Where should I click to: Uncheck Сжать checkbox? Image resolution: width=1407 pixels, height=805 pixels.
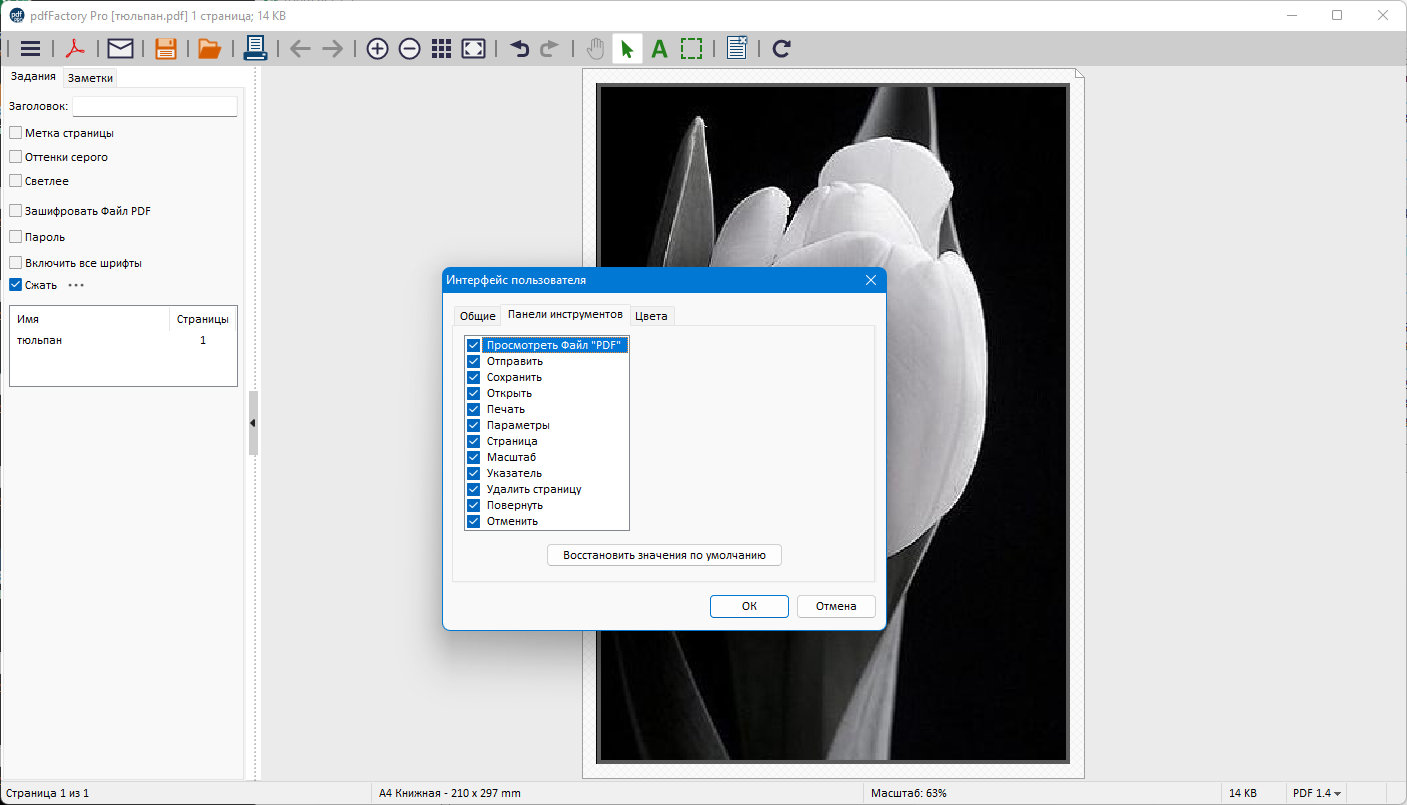[x=15, y=285]
